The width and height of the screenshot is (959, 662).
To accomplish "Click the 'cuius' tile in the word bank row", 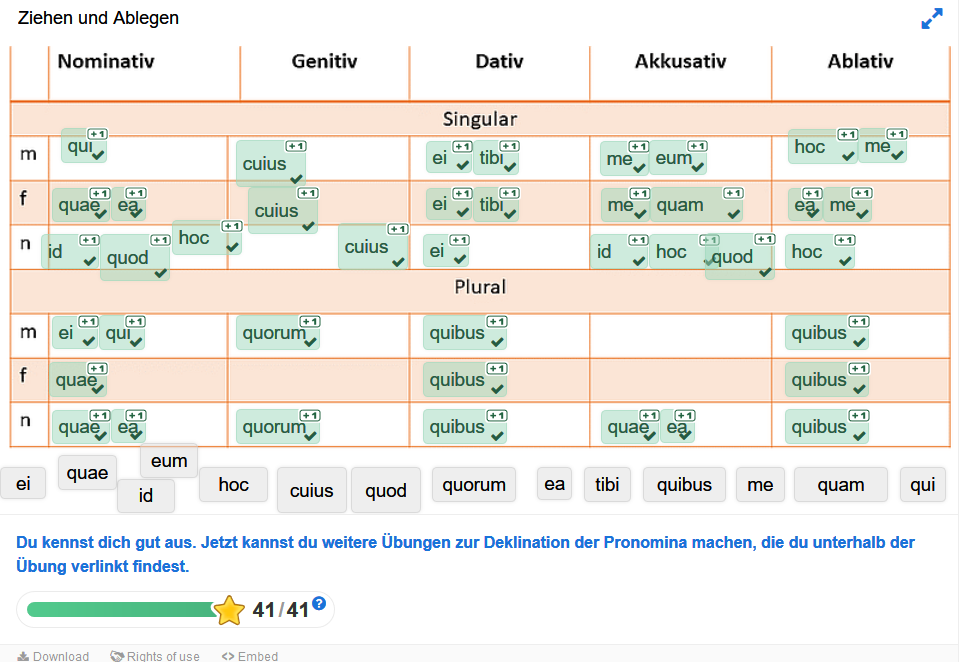I will (x=311, y=490).
